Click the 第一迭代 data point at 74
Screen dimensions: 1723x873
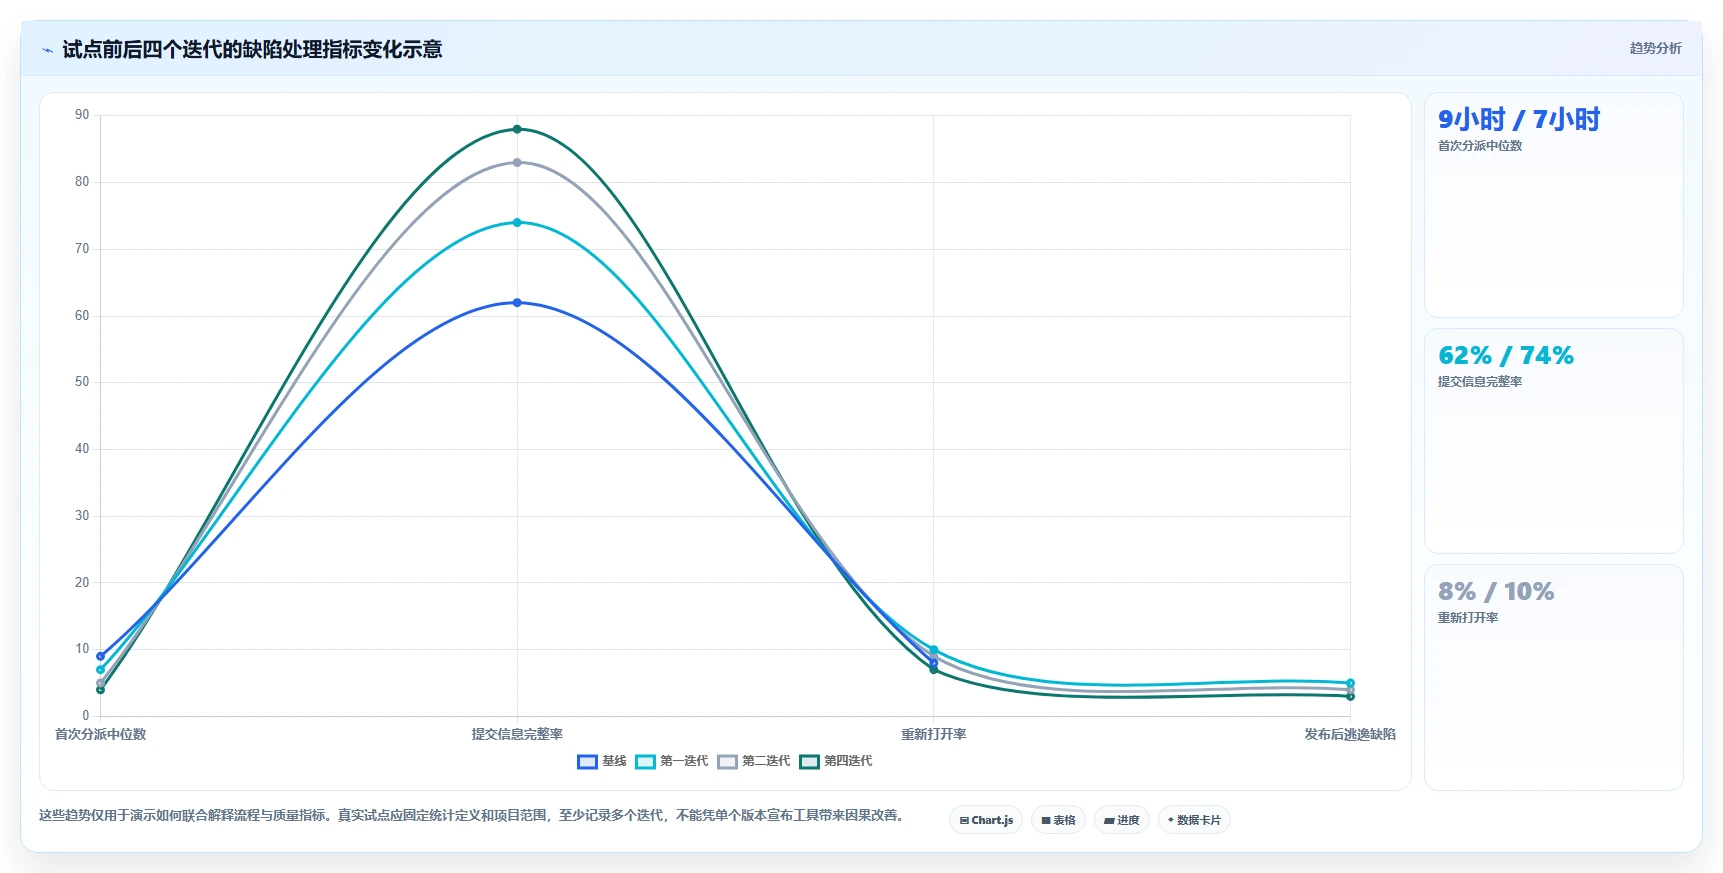click(517, 222)
